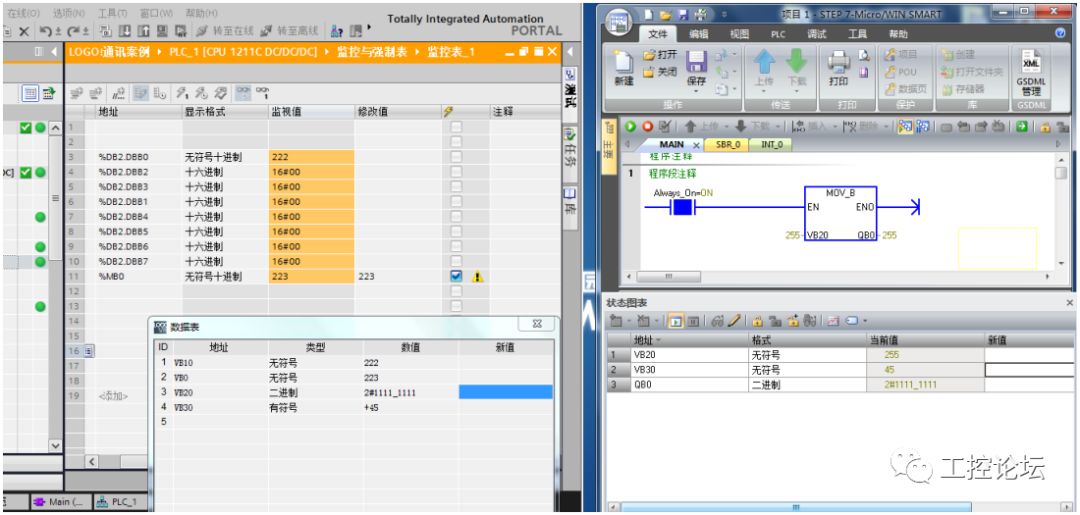Tick the modify checkbox in %DB2.DBB3 row
Viewport: 1080px width, 515px height.
[456, 187]
